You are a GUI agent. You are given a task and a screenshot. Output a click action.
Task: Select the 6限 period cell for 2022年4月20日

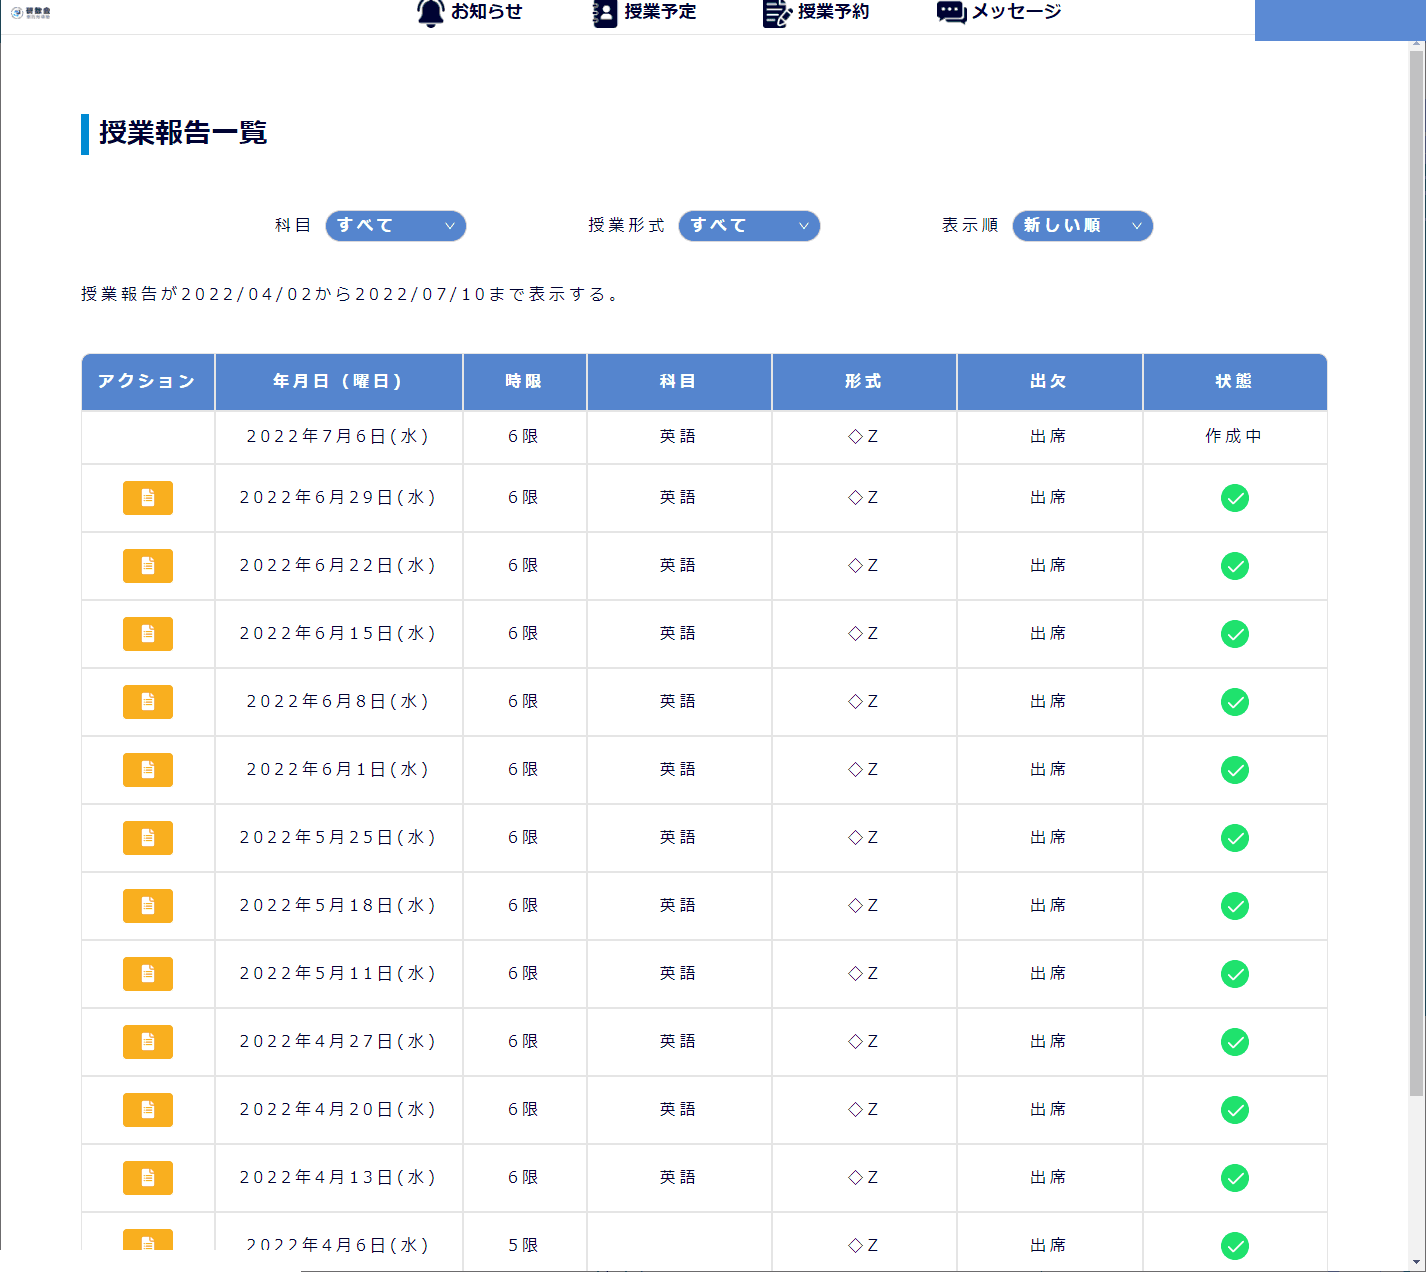point(523,1110)
